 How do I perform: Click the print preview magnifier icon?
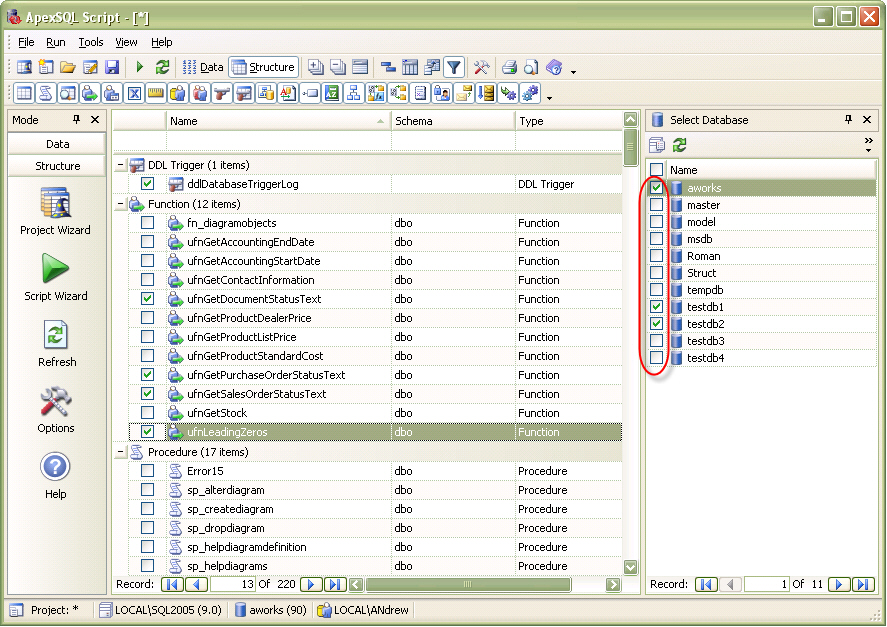click(x=531, y=67)
